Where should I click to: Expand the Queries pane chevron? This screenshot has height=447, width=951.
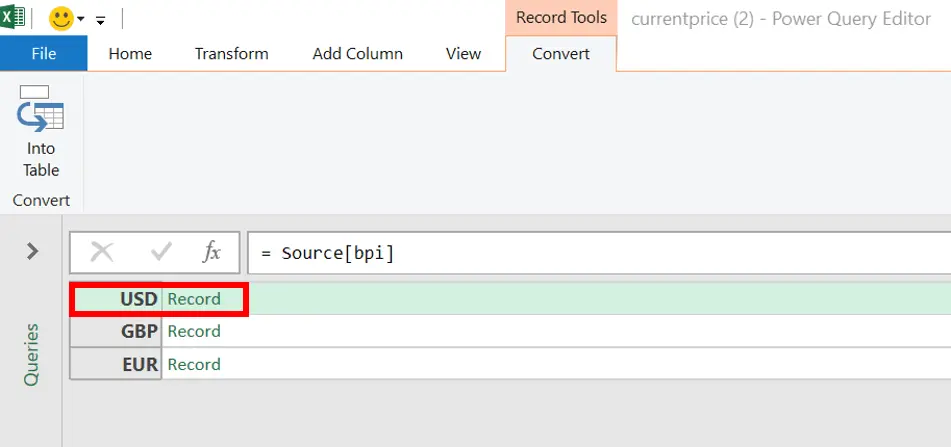[x=33, y=251]
